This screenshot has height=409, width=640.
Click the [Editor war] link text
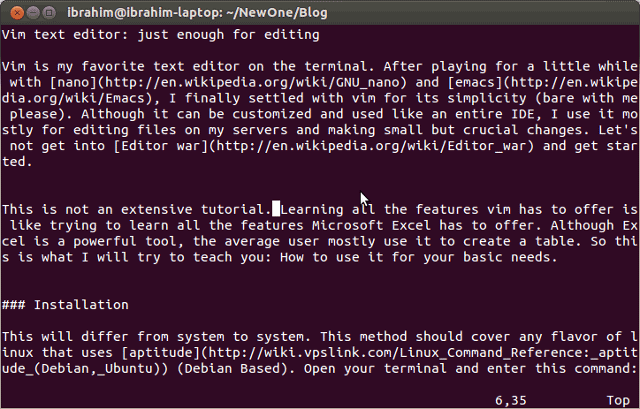coord(161,146)
